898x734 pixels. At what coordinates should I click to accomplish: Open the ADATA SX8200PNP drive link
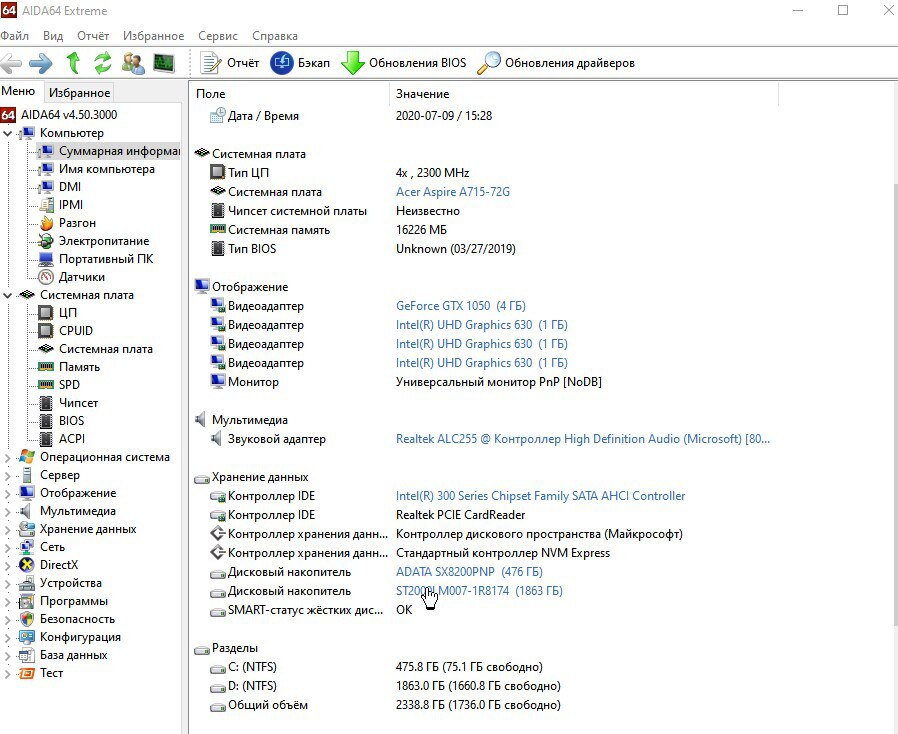pyautogui.click(x=469, y=572)
